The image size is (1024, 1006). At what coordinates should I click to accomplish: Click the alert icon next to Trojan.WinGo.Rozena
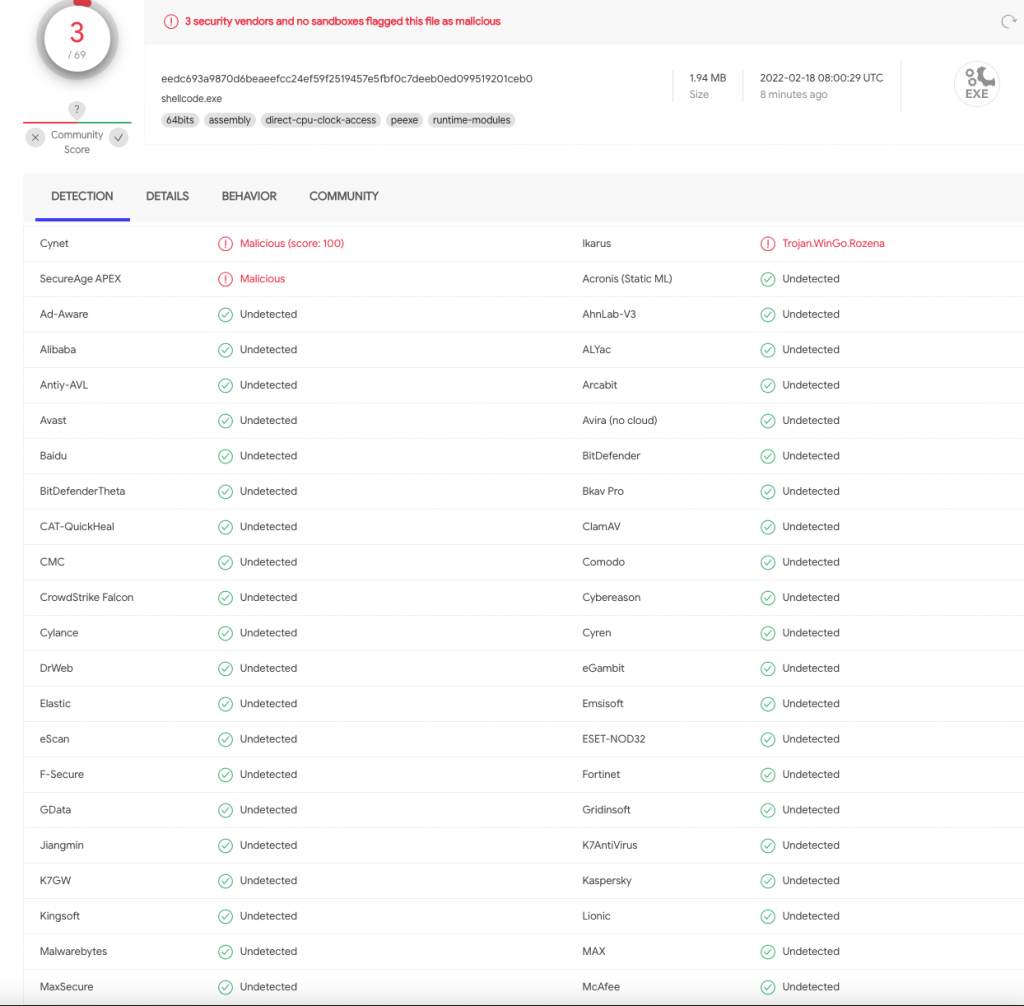tap(767, 244)
